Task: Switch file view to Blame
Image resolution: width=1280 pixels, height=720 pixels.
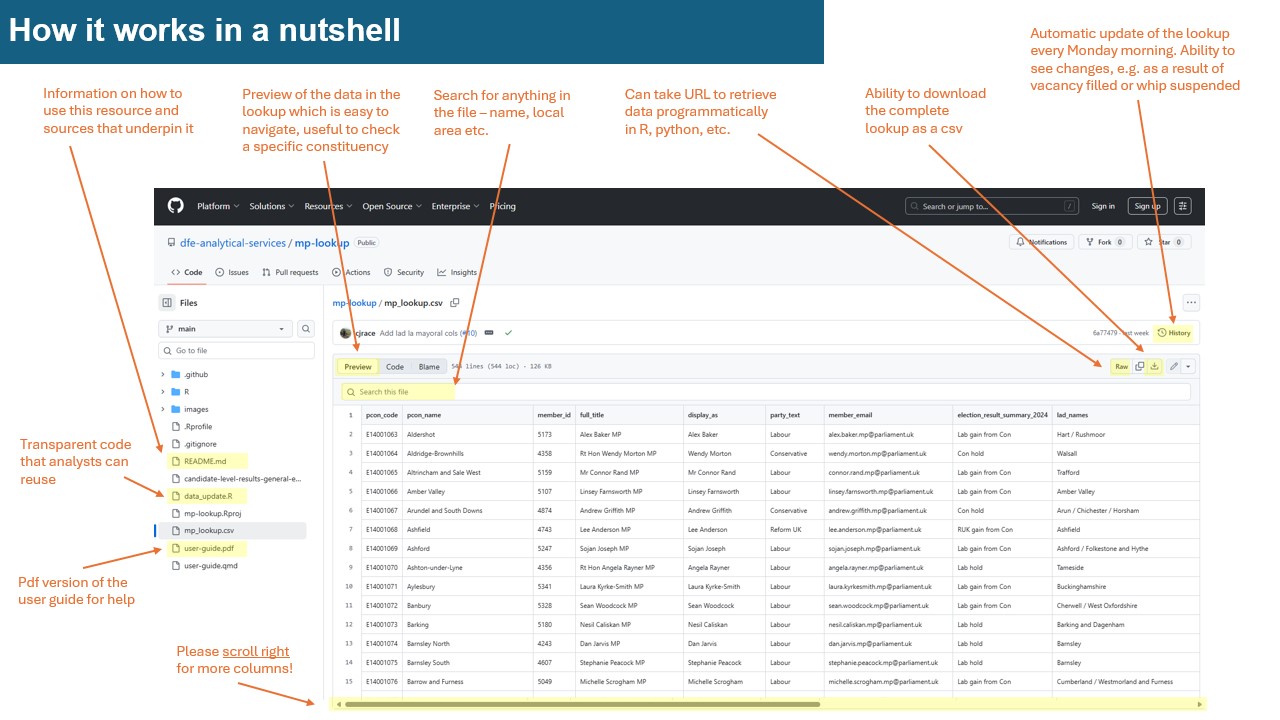Action: click(x=428, y=367)
